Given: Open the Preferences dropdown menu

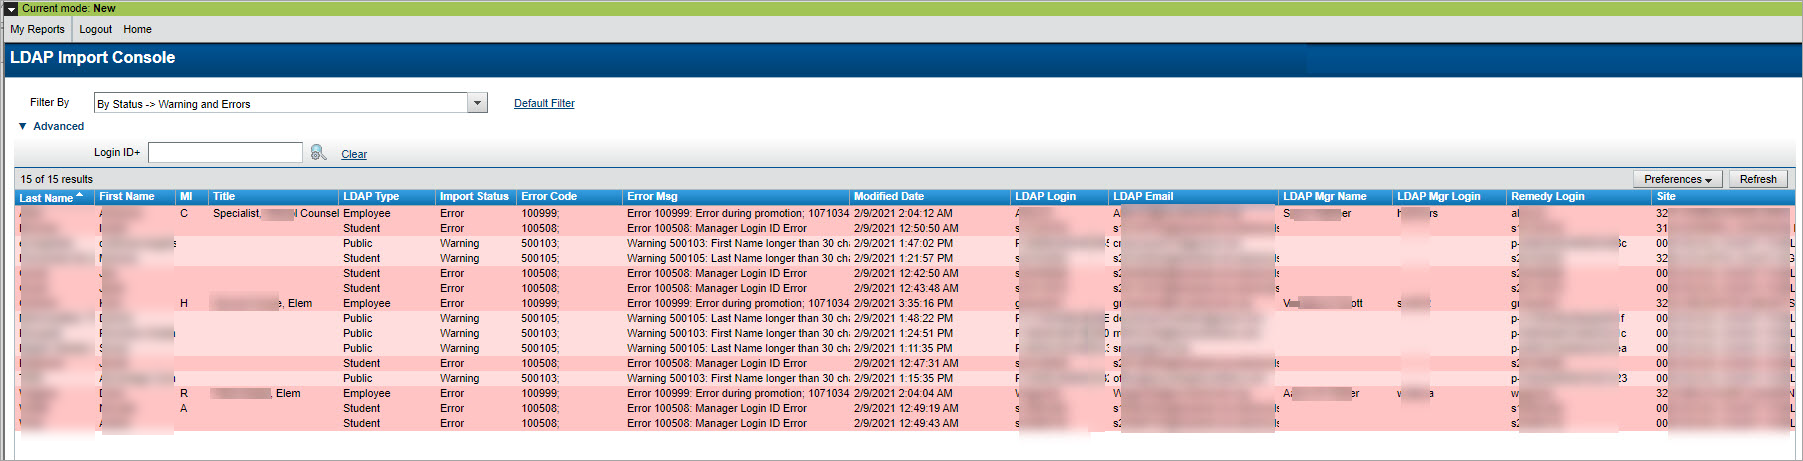Looking at the screenshot, I should (x=1677, y=180).
